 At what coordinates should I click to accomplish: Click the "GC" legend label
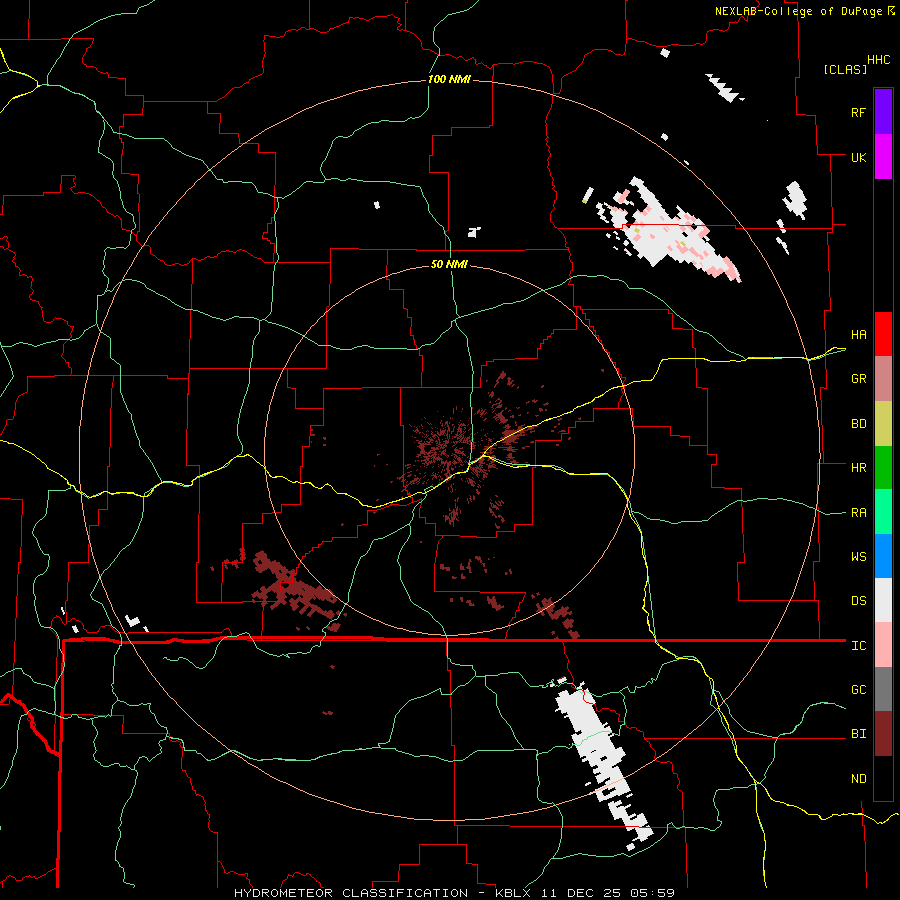coord(859,690)
